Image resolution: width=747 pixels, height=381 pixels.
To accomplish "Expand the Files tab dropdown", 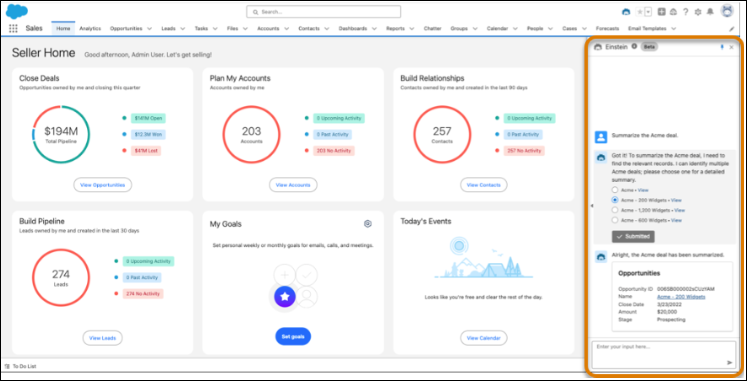I will 245,29.
